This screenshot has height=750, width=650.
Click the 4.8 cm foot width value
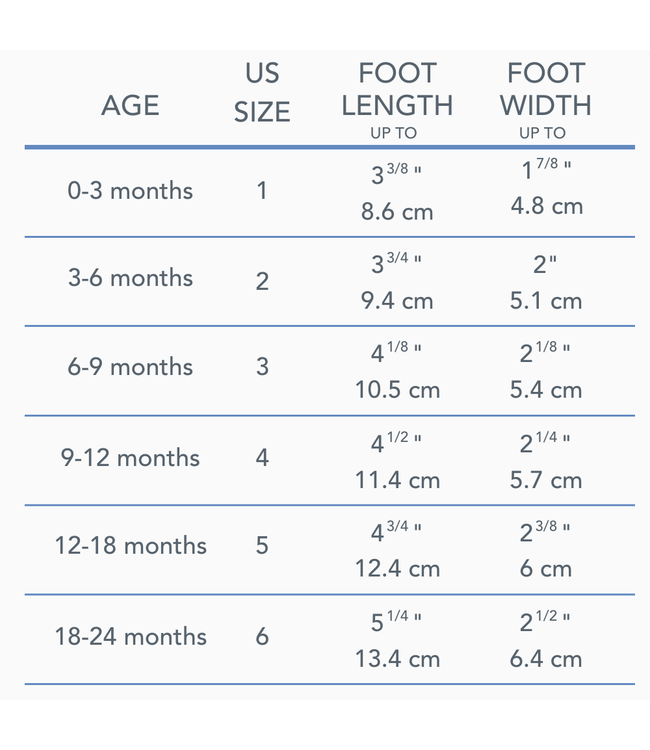(546, 207)
